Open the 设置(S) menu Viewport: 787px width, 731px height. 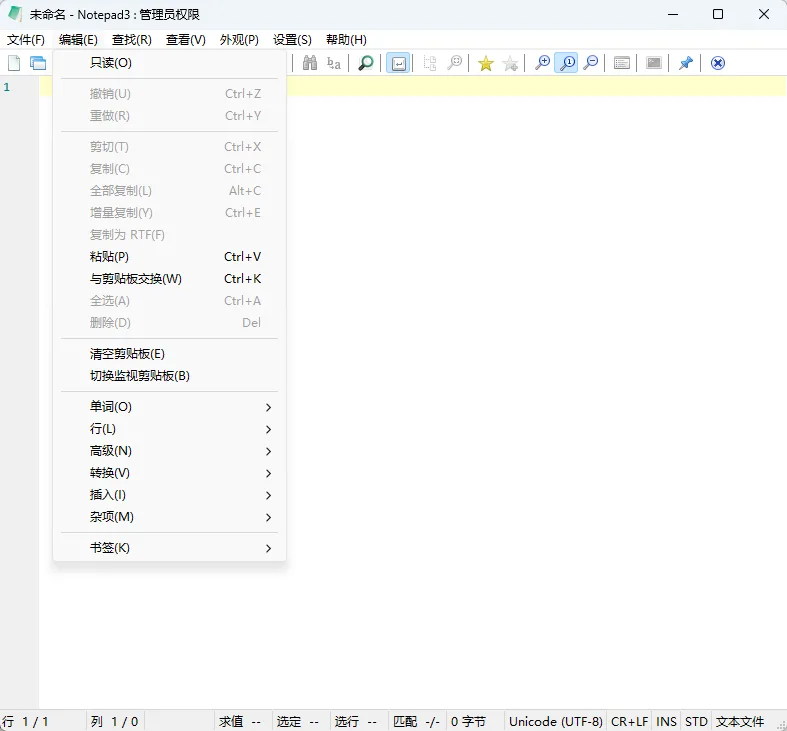(292, 40)
